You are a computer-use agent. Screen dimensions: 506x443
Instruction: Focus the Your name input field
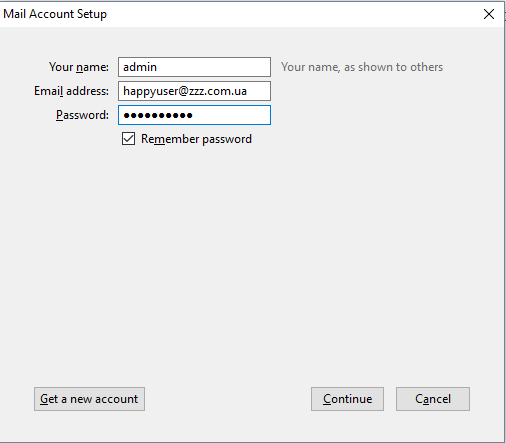[x=194, y=67]
